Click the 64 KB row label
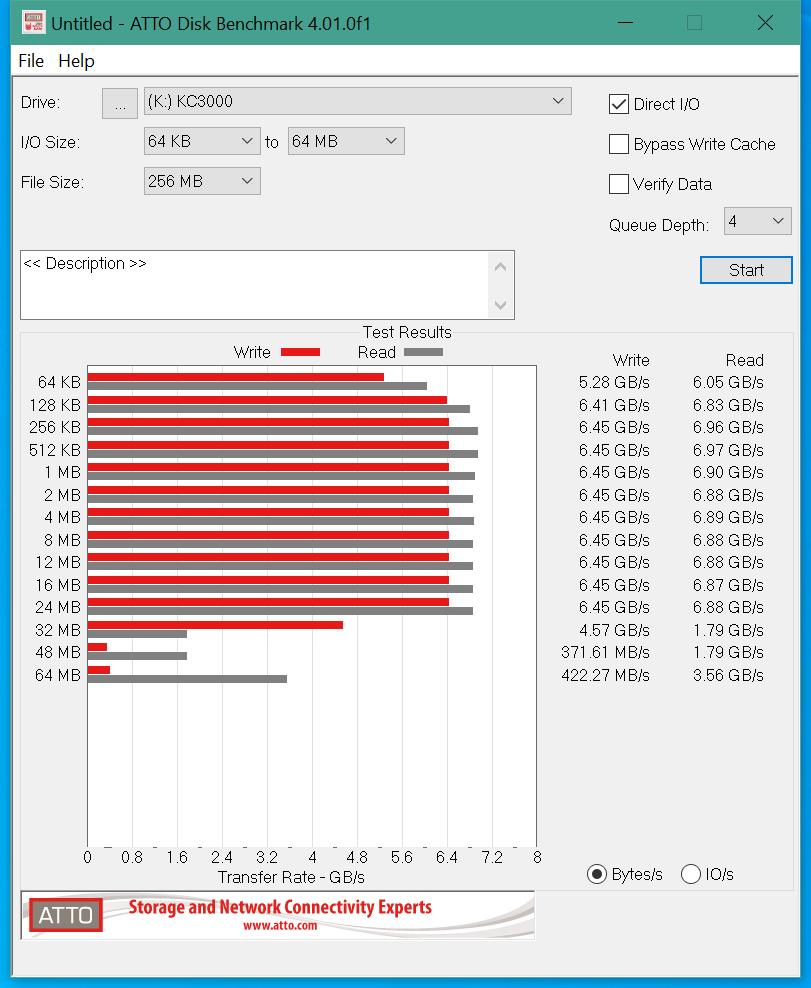811x988 pixels. coord(59,382)
